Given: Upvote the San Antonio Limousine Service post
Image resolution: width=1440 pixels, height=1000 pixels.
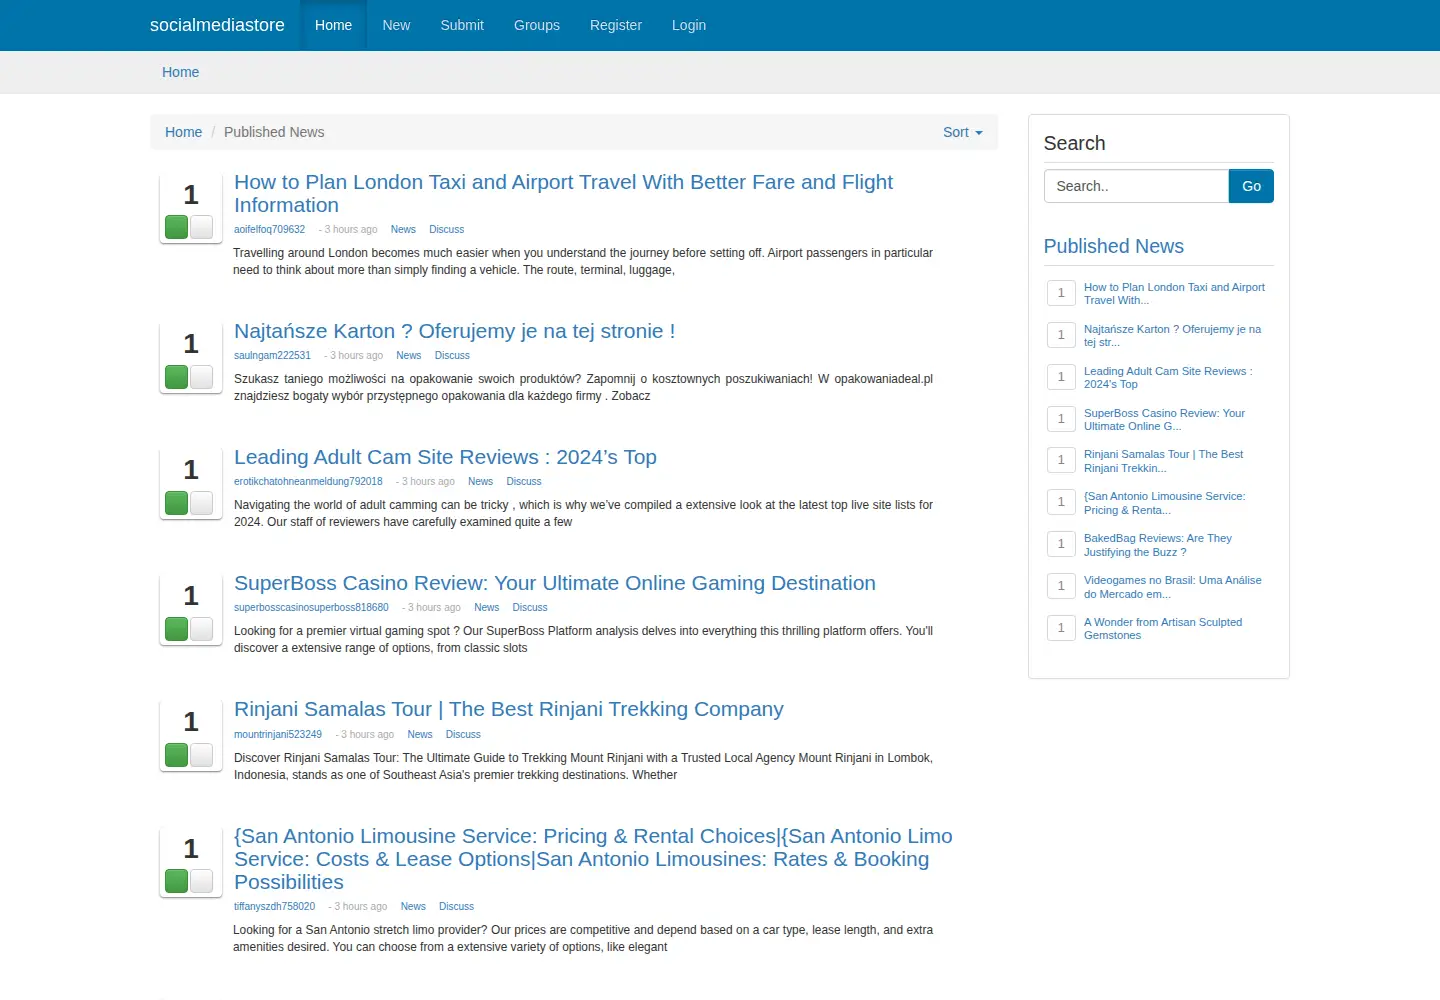Looking at the screenshot, I should pyautogui.click(x=177, y=881).
